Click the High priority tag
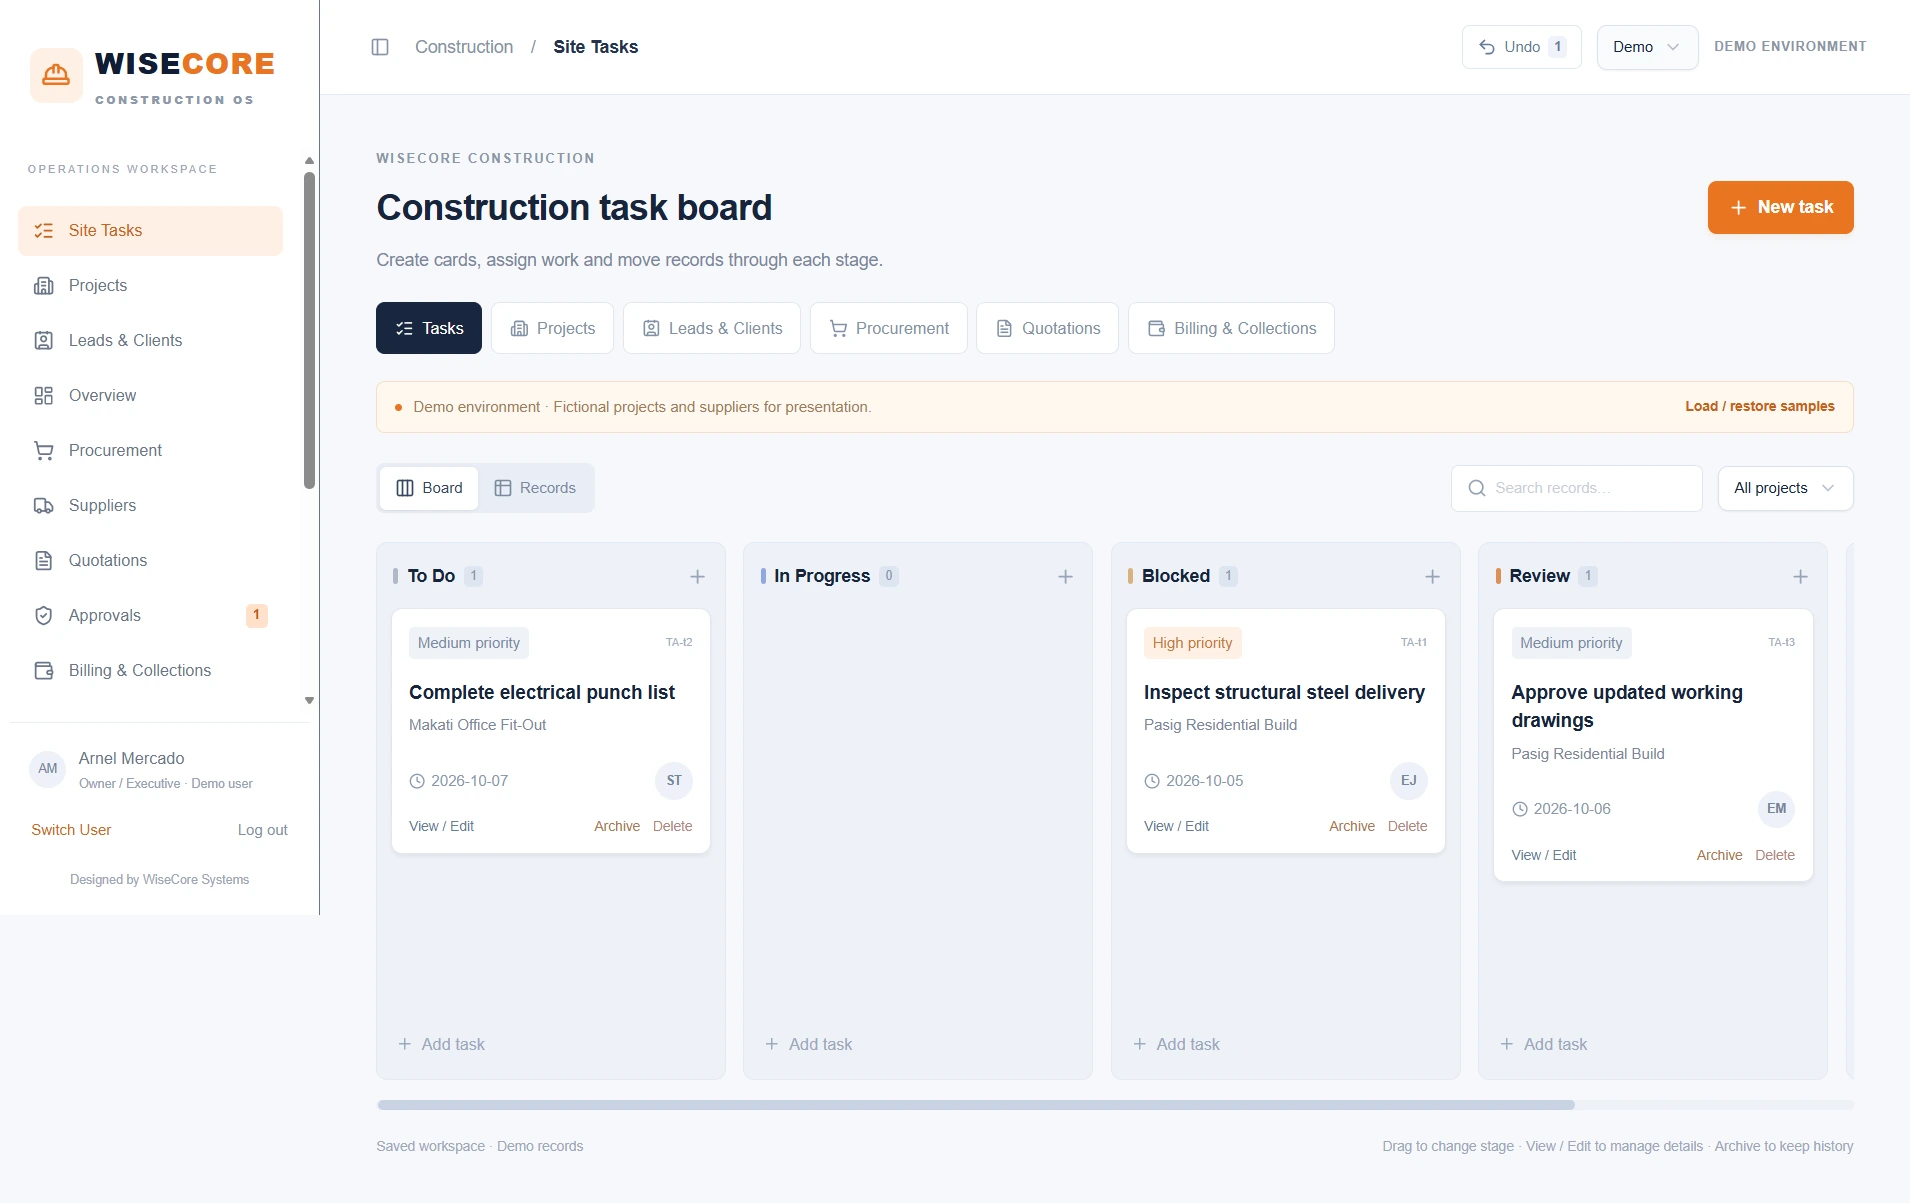 1192,643
